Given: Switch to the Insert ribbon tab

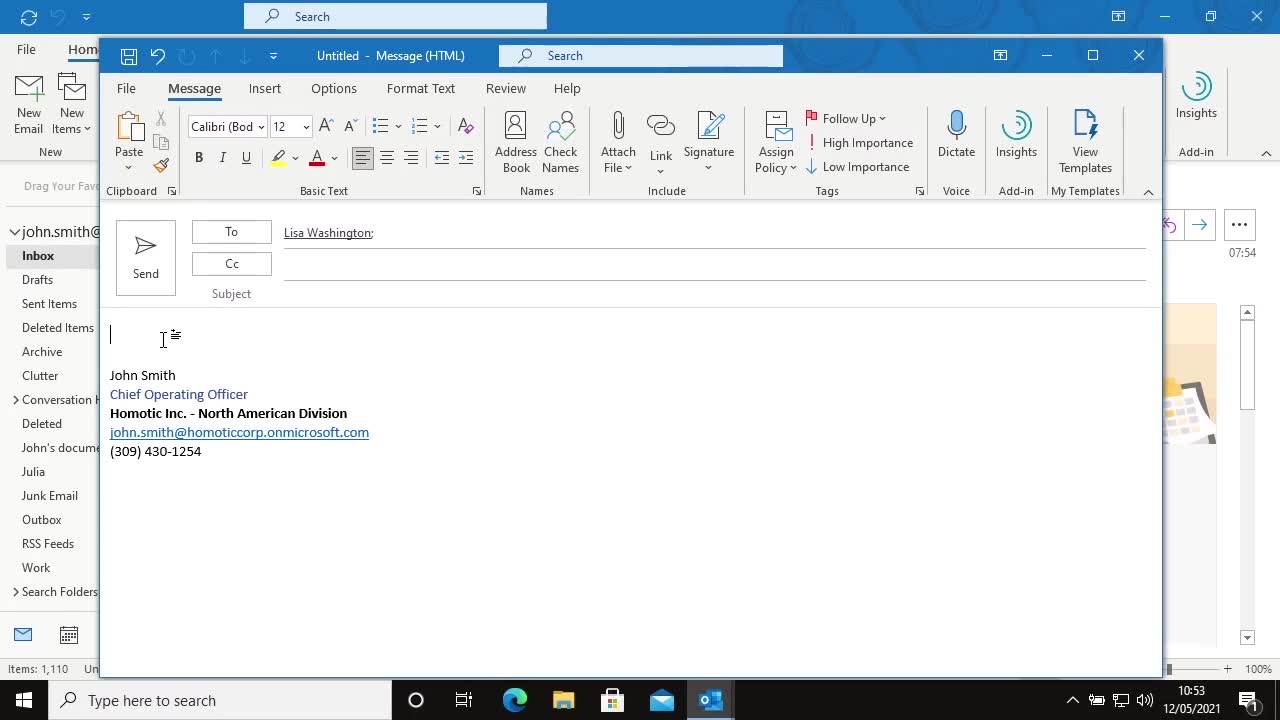Looking at the screenshot, I should (265, 89).
